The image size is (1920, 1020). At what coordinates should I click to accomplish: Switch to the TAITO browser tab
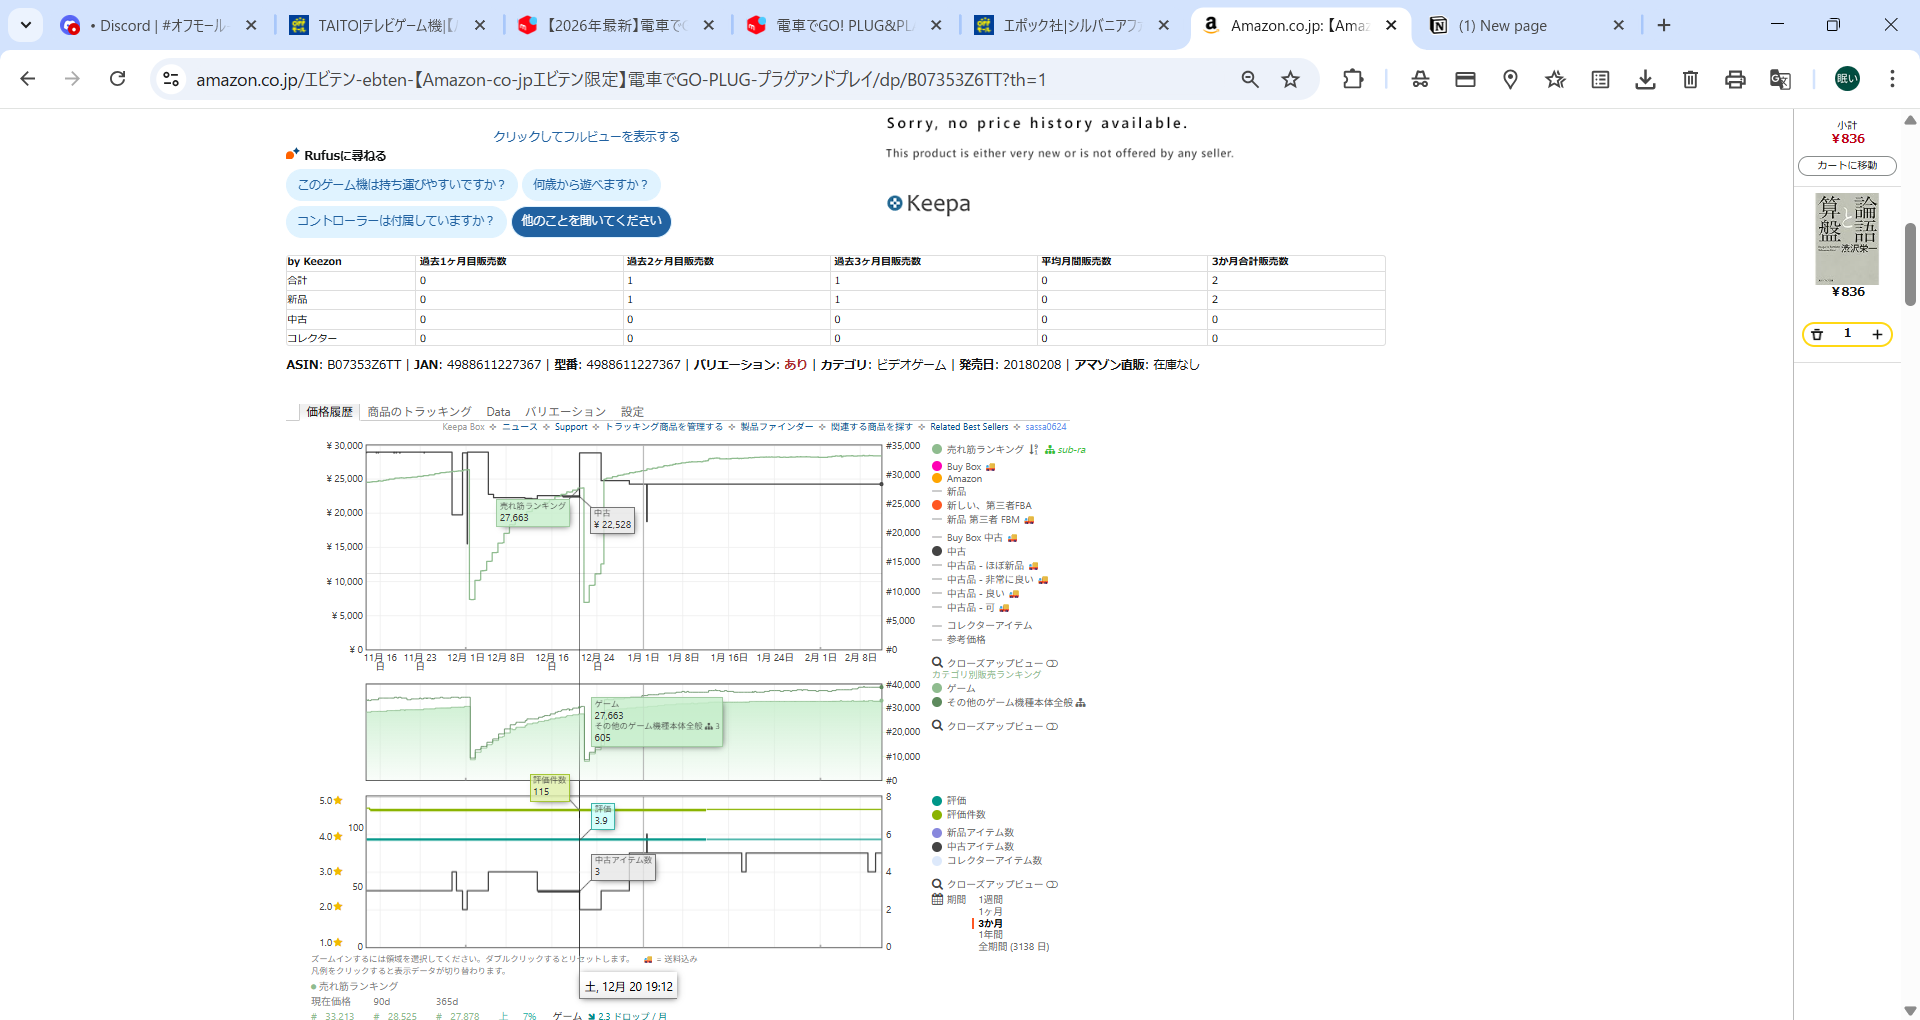coord(388,25)
